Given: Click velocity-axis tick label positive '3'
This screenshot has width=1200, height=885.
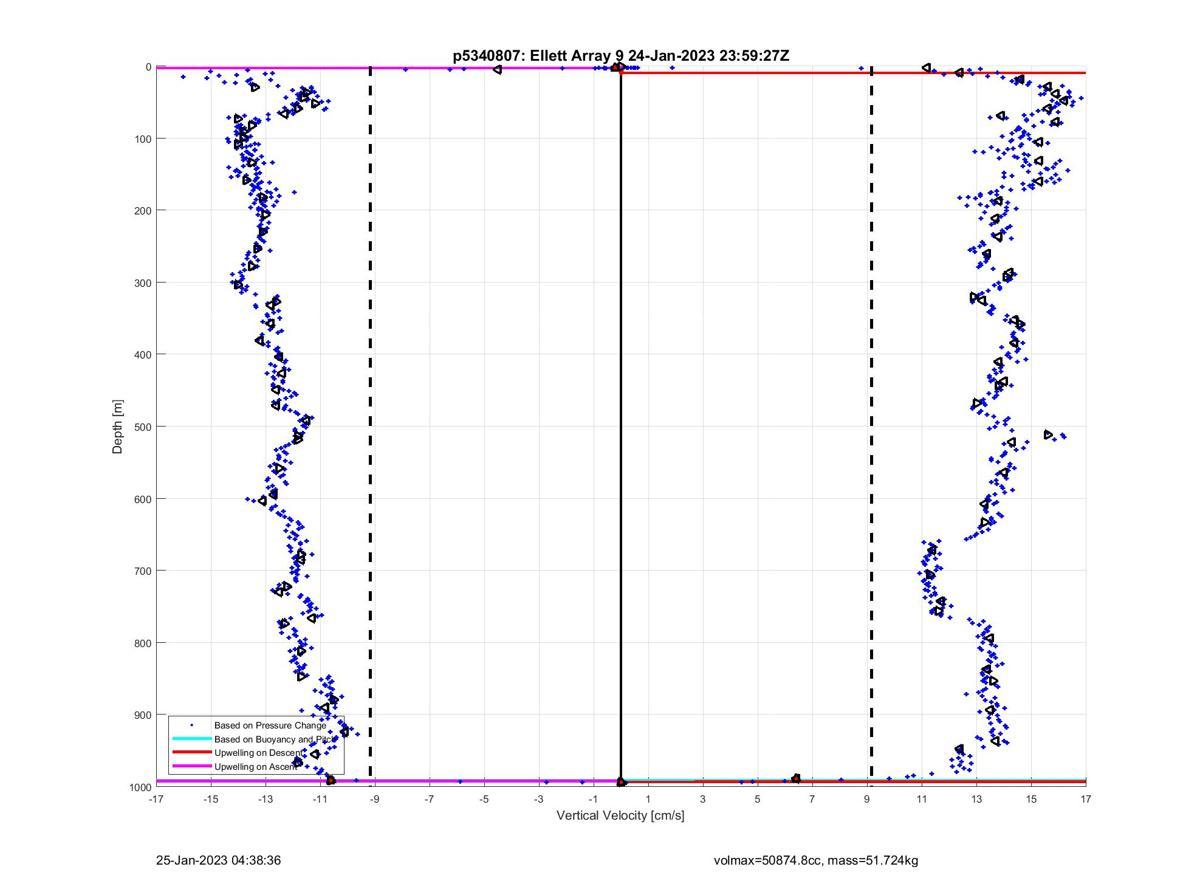Looking at the screenshot, I should tap(703, 799).
